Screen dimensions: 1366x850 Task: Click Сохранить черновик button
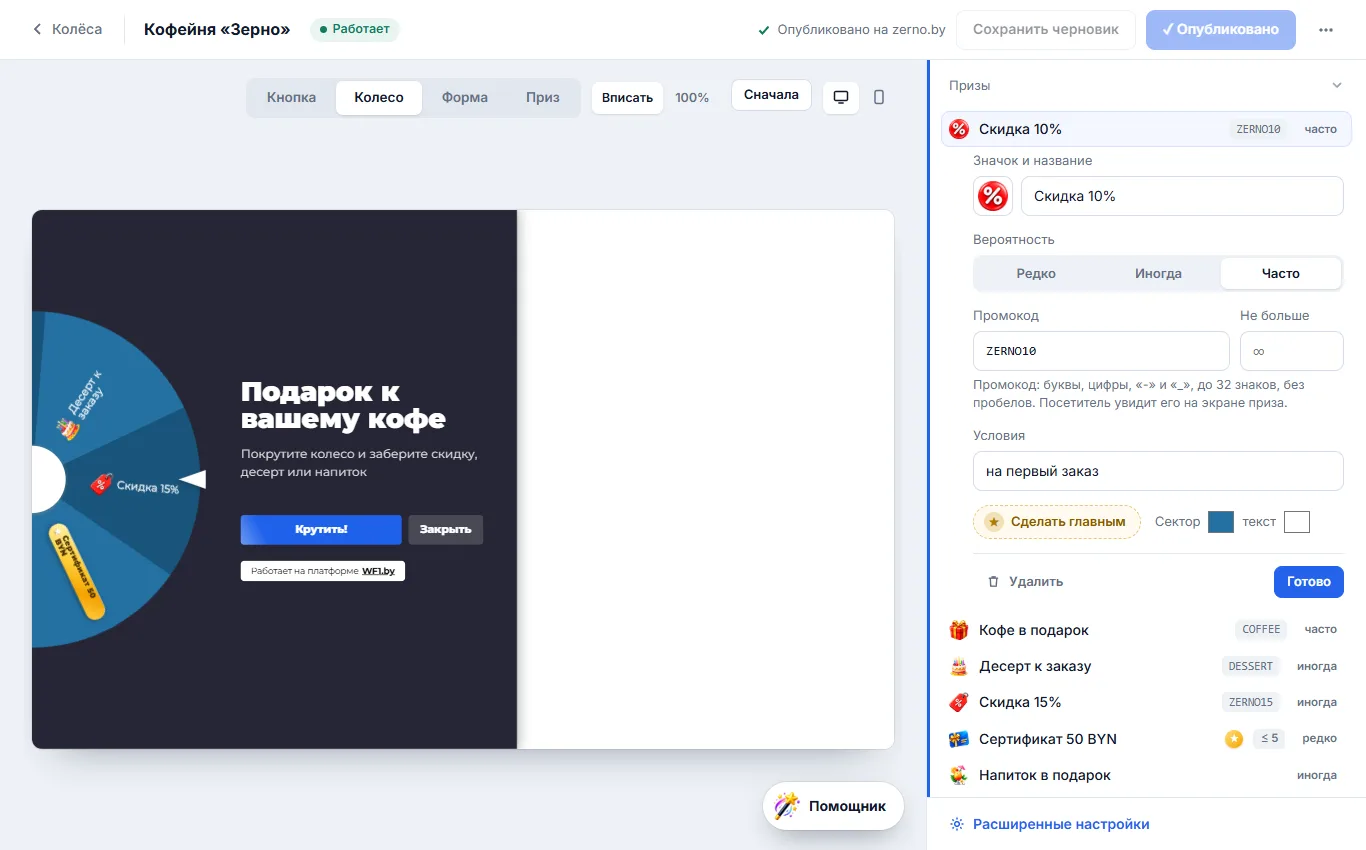[1046, 30]
